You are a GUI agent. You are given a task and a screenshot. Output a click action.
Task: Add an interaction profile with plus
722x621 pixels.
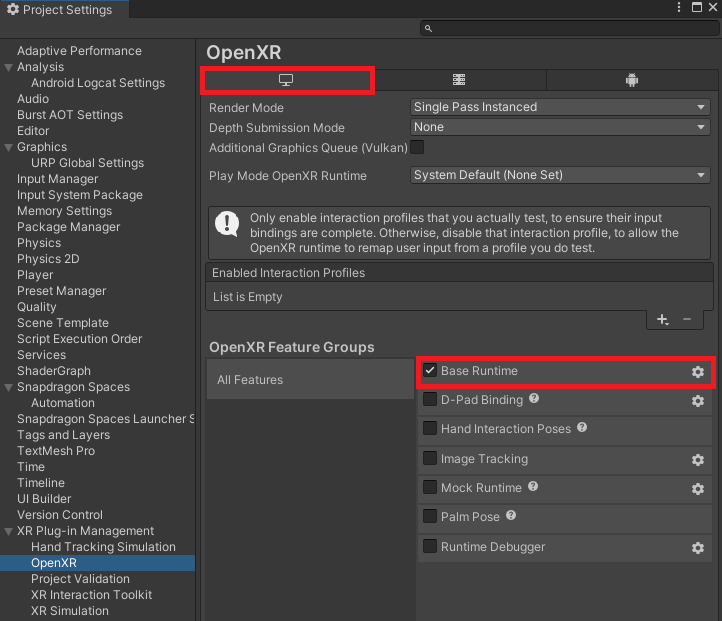tap(662, 319)
